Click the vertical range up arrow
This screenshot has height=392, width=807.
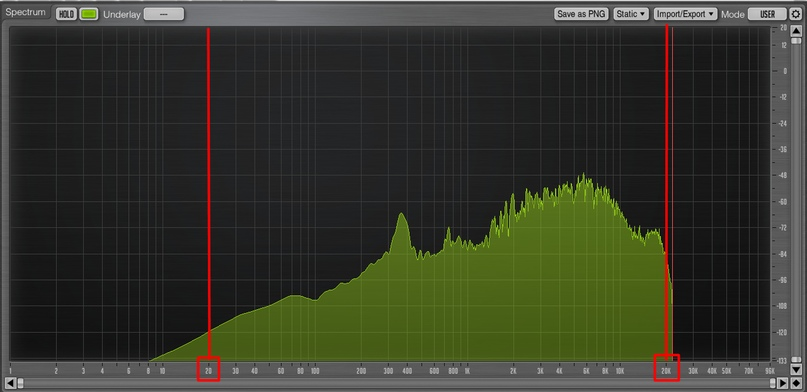pos(796,31)
